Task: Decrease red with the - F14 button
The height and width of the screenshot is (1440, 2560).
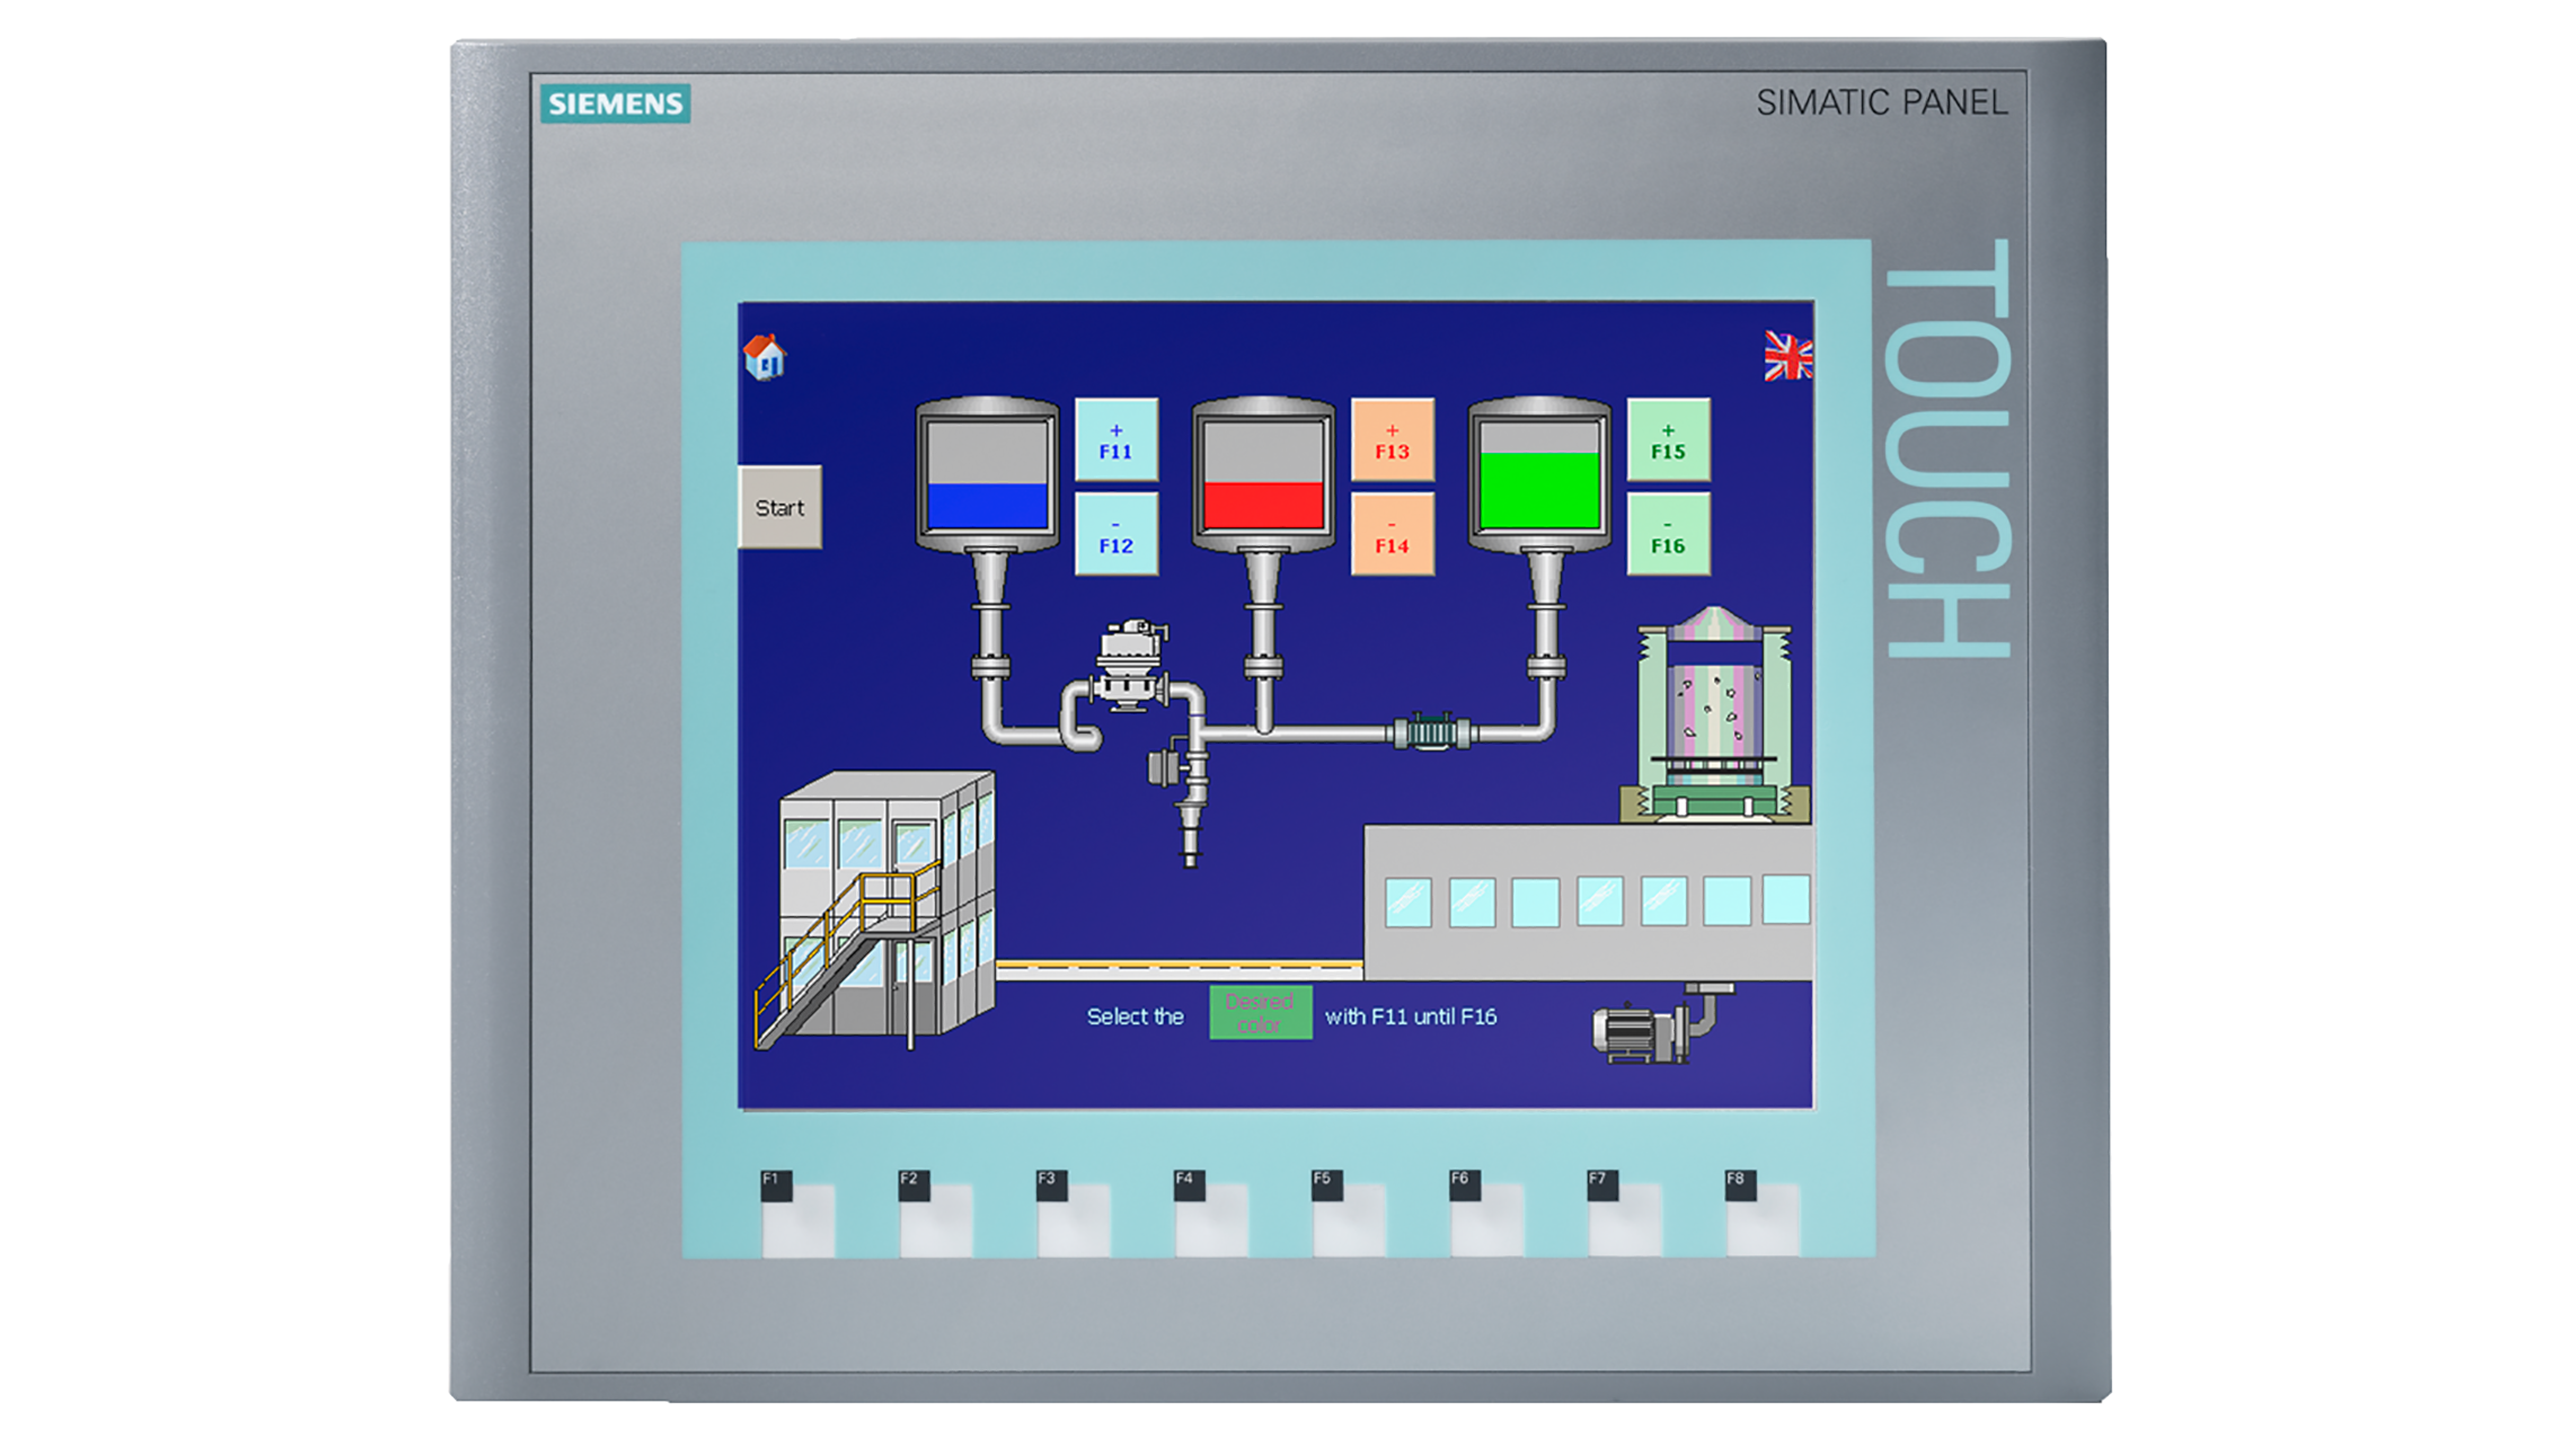Action: [1392, 535]
